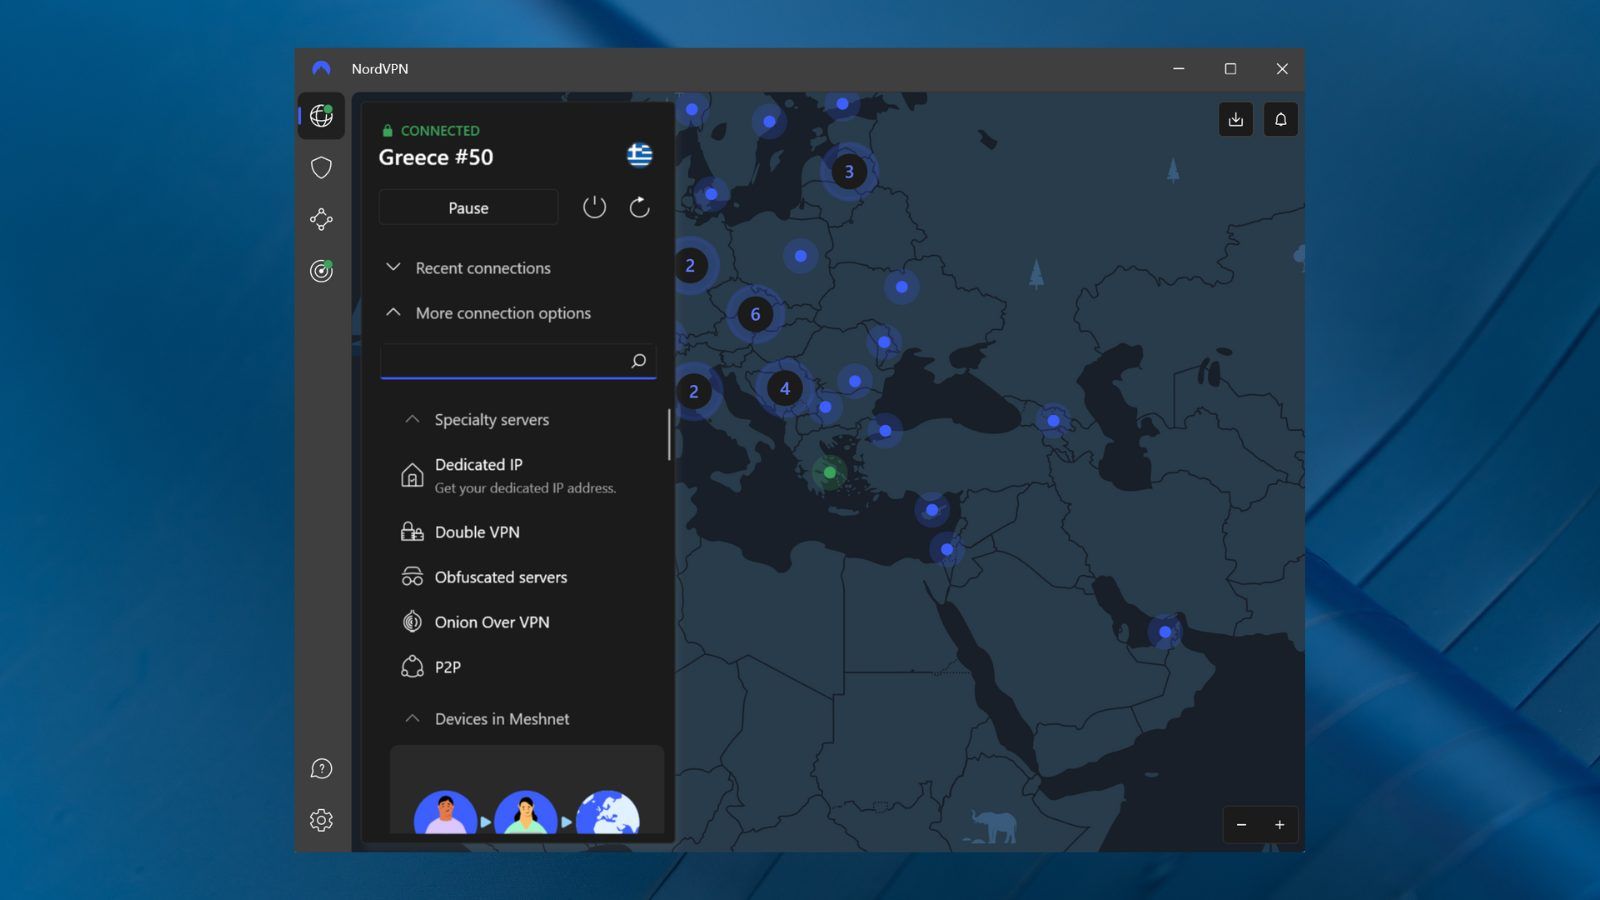Click the Poland server pin on map

[x=801, y=256]
